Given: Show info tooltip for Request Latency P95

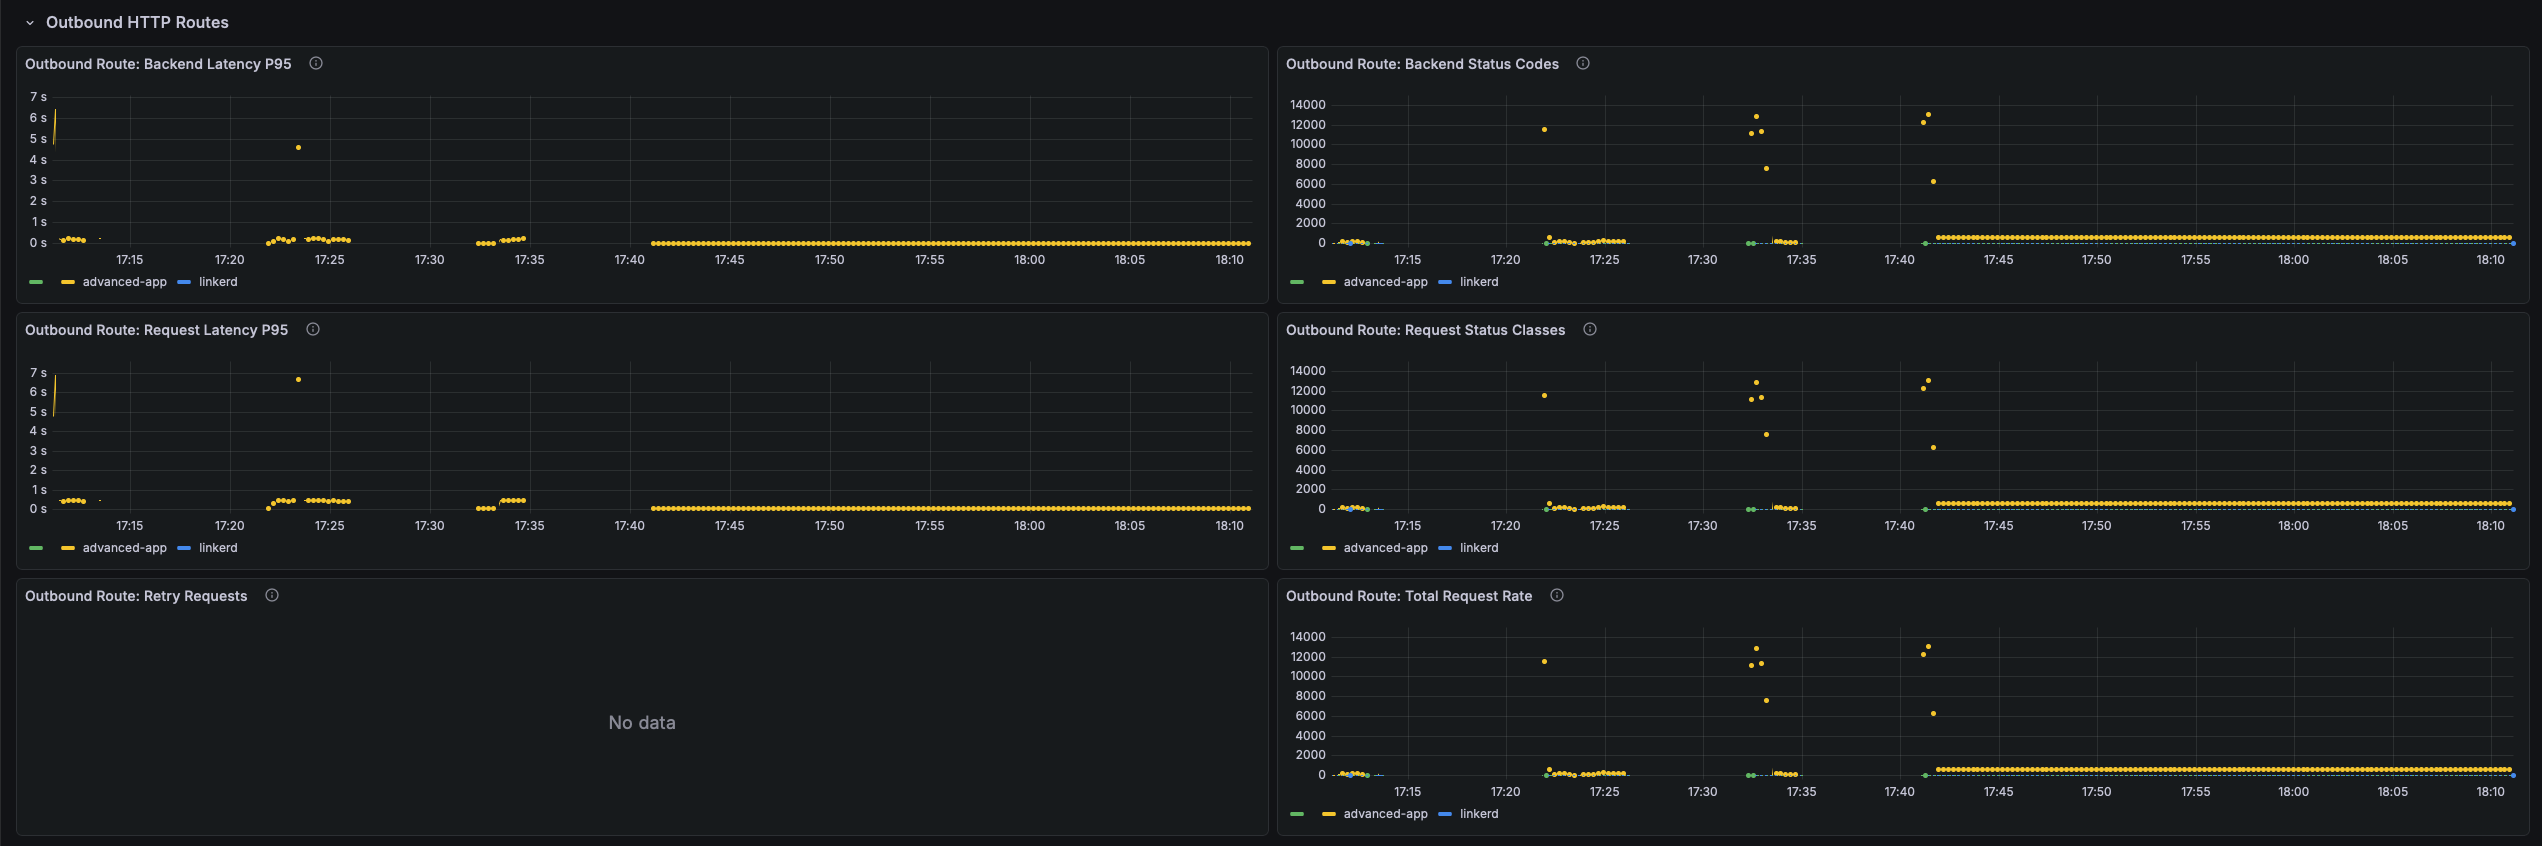Looking at the screenshot, I should (313, 329).
